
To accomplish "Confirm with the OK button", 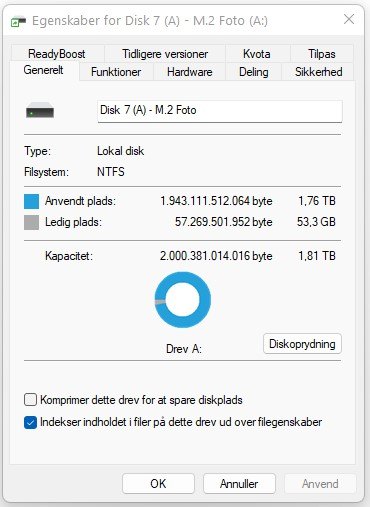I will point(158,484).
